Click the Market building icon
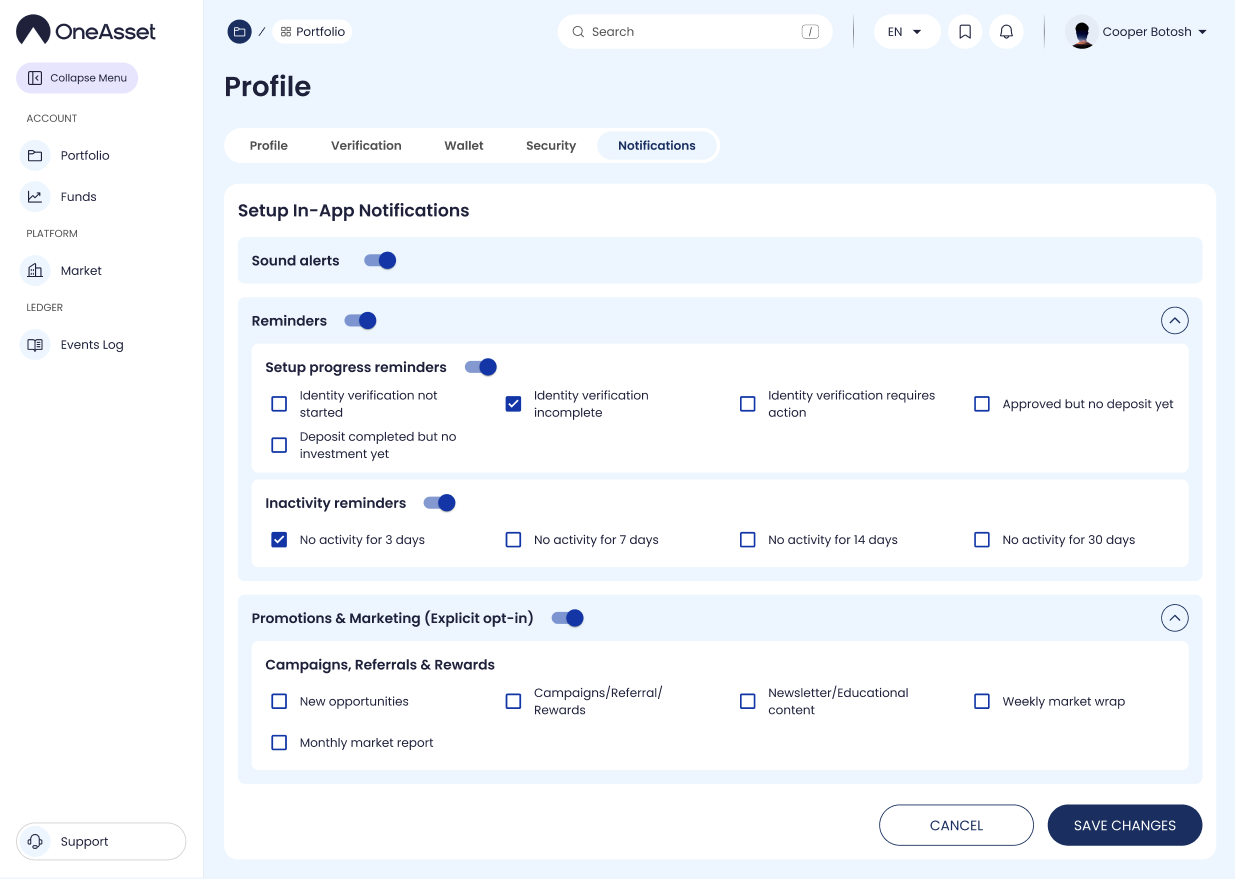Image resolution: width=1235 pixels, height=879 pixels. (x=35, y=271)
